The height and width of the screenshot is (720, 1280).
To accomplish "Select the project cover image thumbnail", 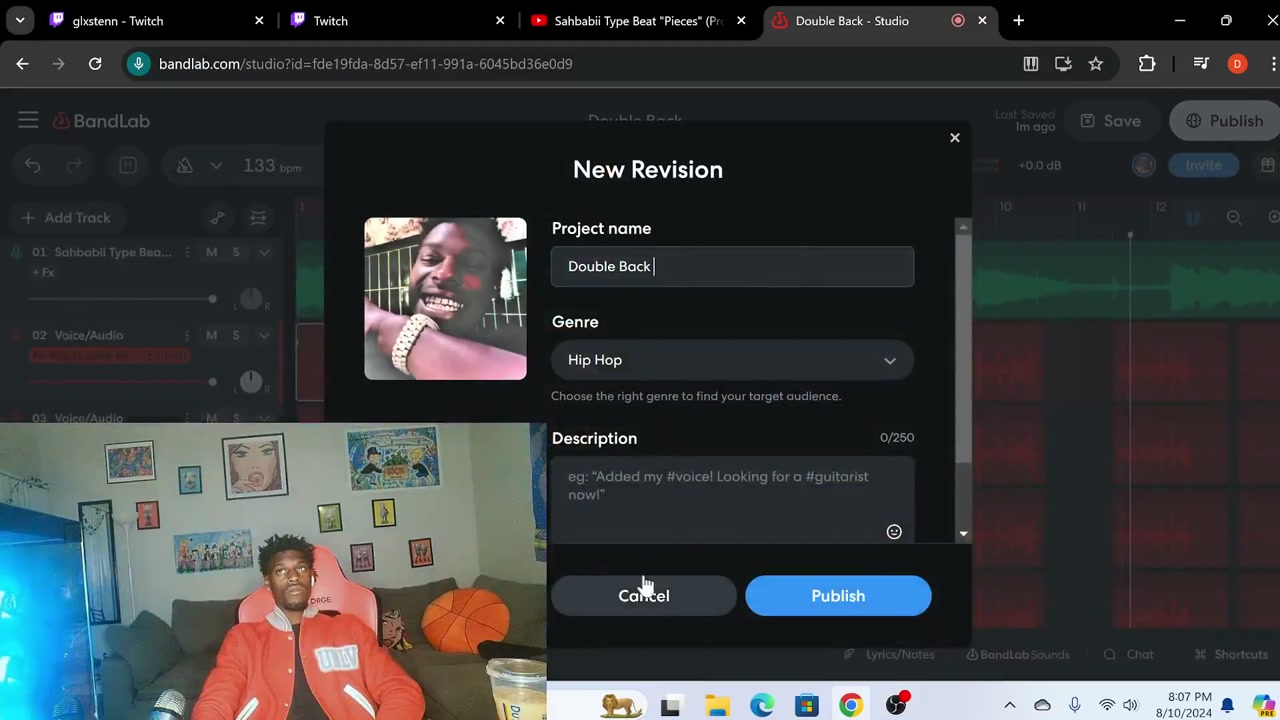I will pyautogui.click(x=445, y=299).
